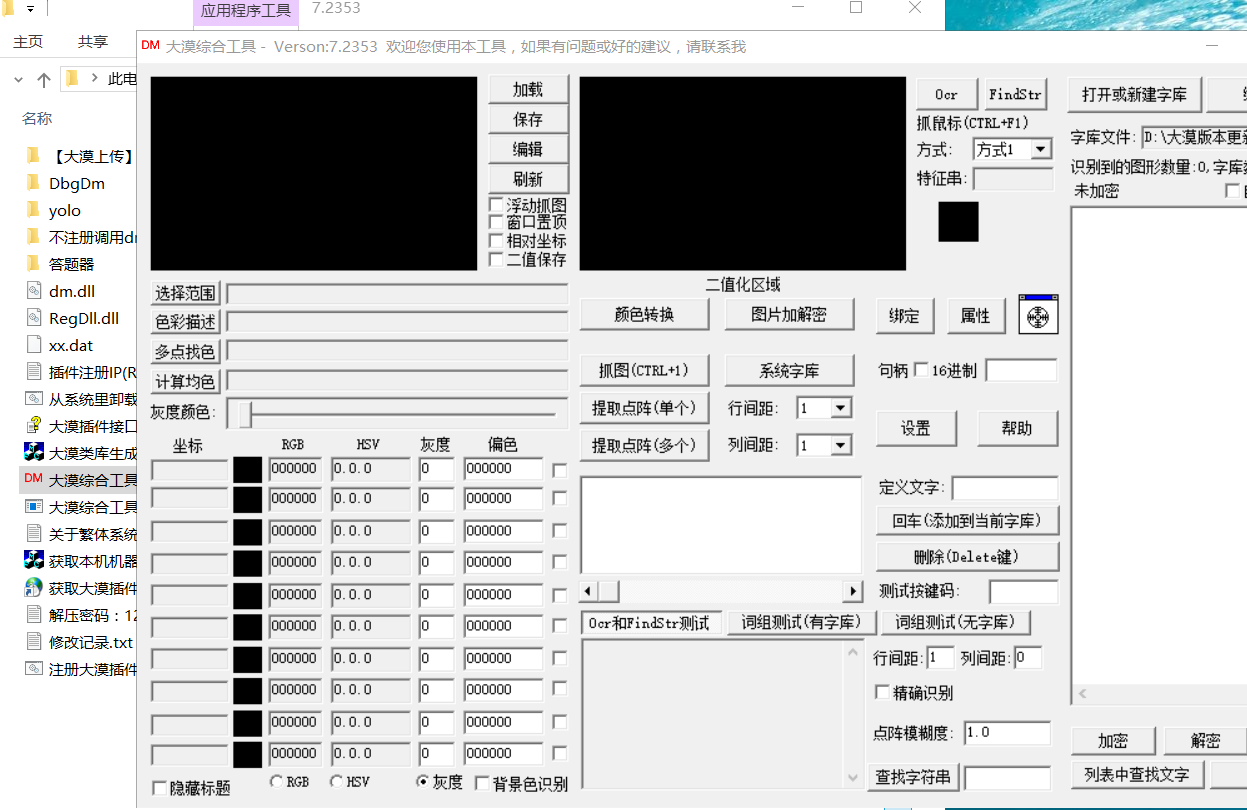
Task: Click the black color swatch below 特征串
Action: click(x=958, y=221)
